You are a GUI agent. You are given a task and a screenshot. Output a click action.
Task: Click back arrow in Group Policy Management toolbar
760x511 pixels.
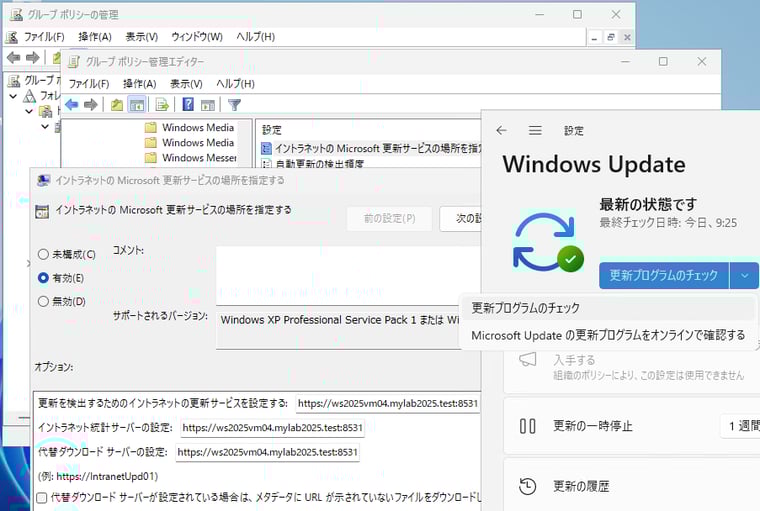pyautogui.click(x=14, y=58)
